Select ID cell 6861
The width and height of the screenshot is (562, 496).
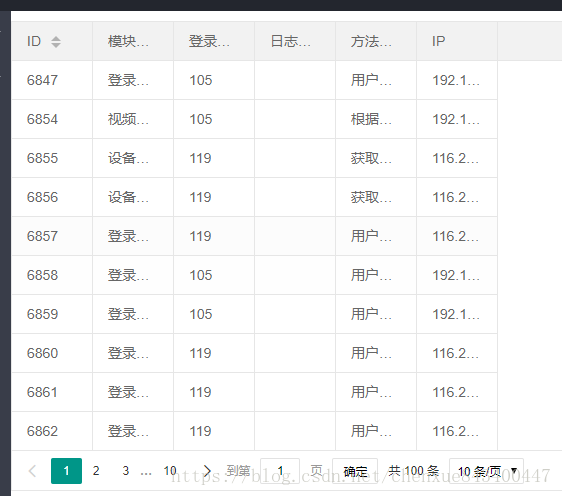point(52,393)
